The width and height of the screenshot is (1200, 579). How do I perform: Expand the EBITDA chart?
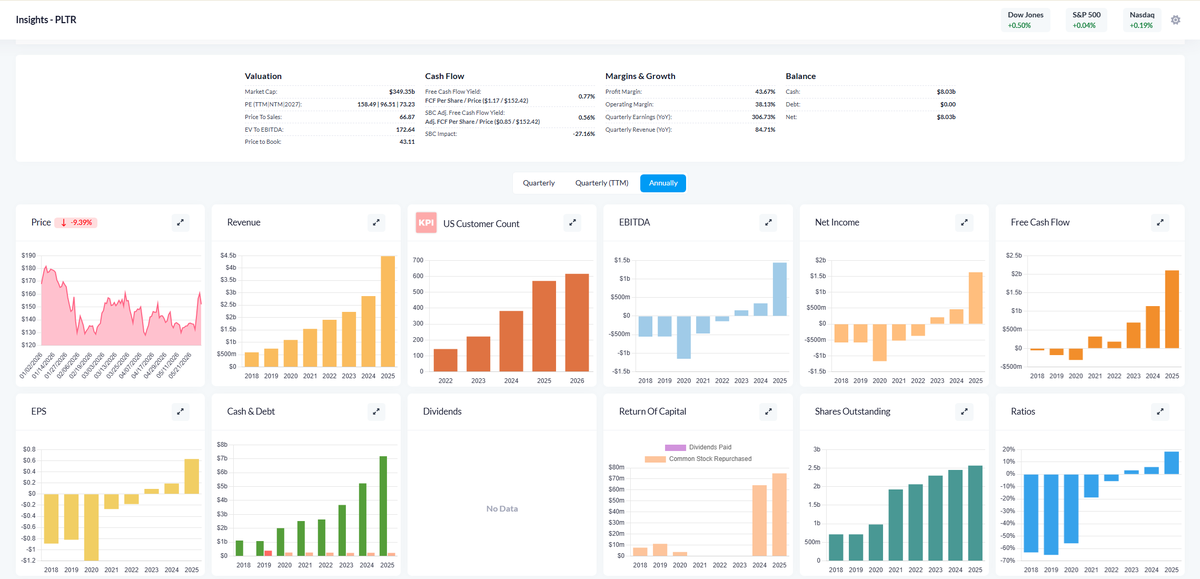point(768,223)
